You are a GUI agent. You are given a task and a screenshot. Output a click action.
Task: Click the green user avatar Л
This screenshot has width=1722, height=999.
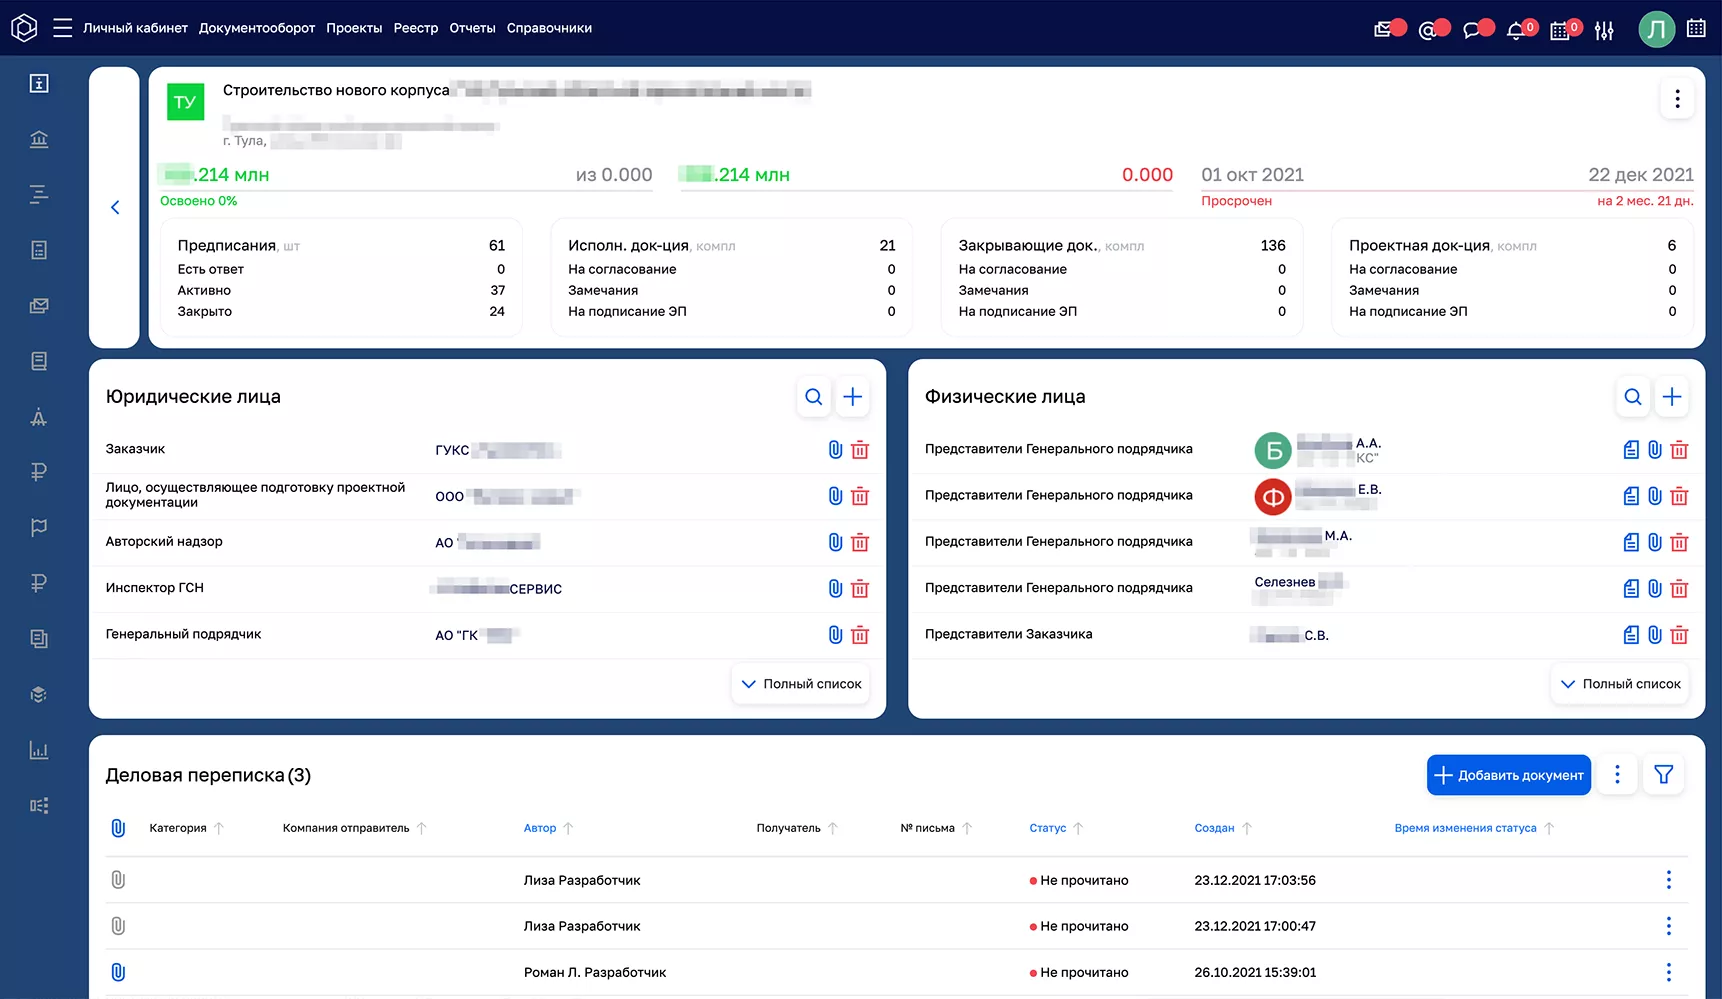point(1656,29)
